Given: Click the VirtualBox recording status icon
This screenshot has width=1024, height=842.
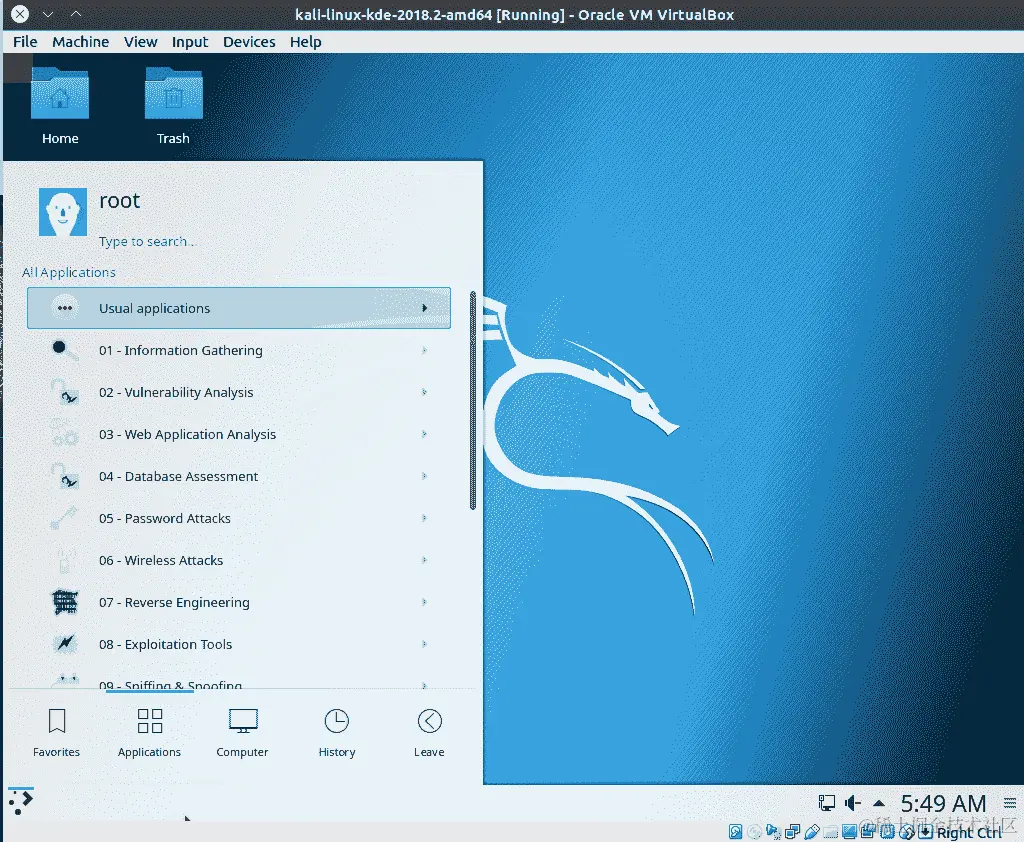Looking at the screenshot, I should tap(868, 831).
